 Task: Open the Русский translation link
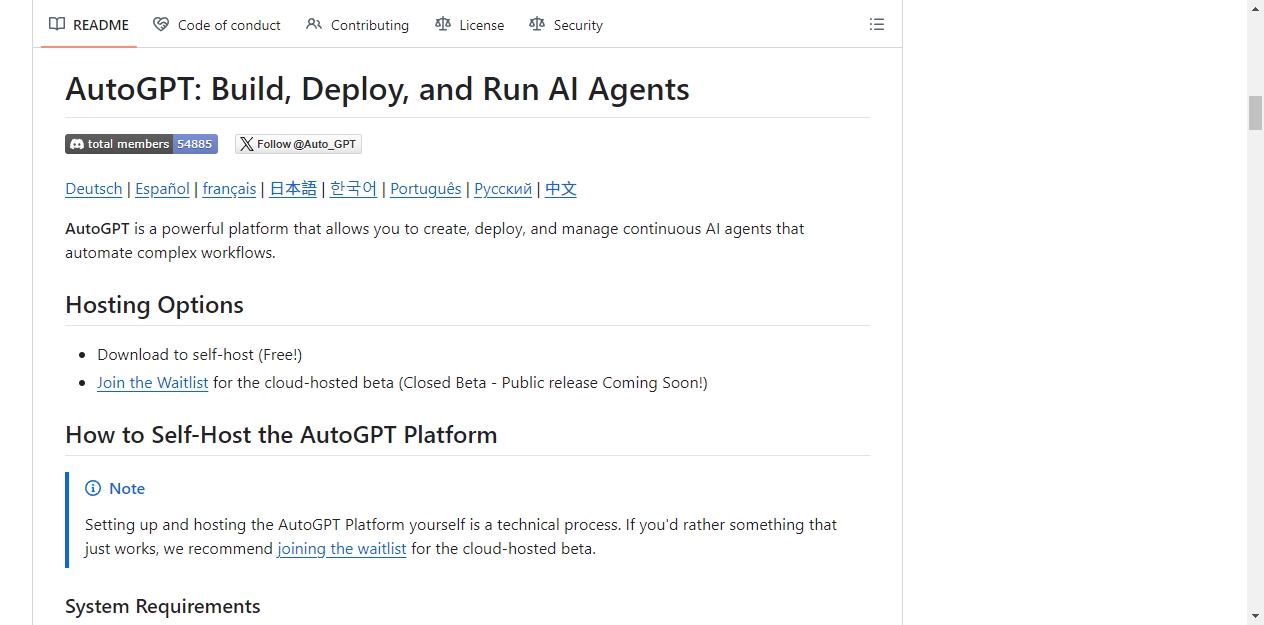(x=503, y=189)
